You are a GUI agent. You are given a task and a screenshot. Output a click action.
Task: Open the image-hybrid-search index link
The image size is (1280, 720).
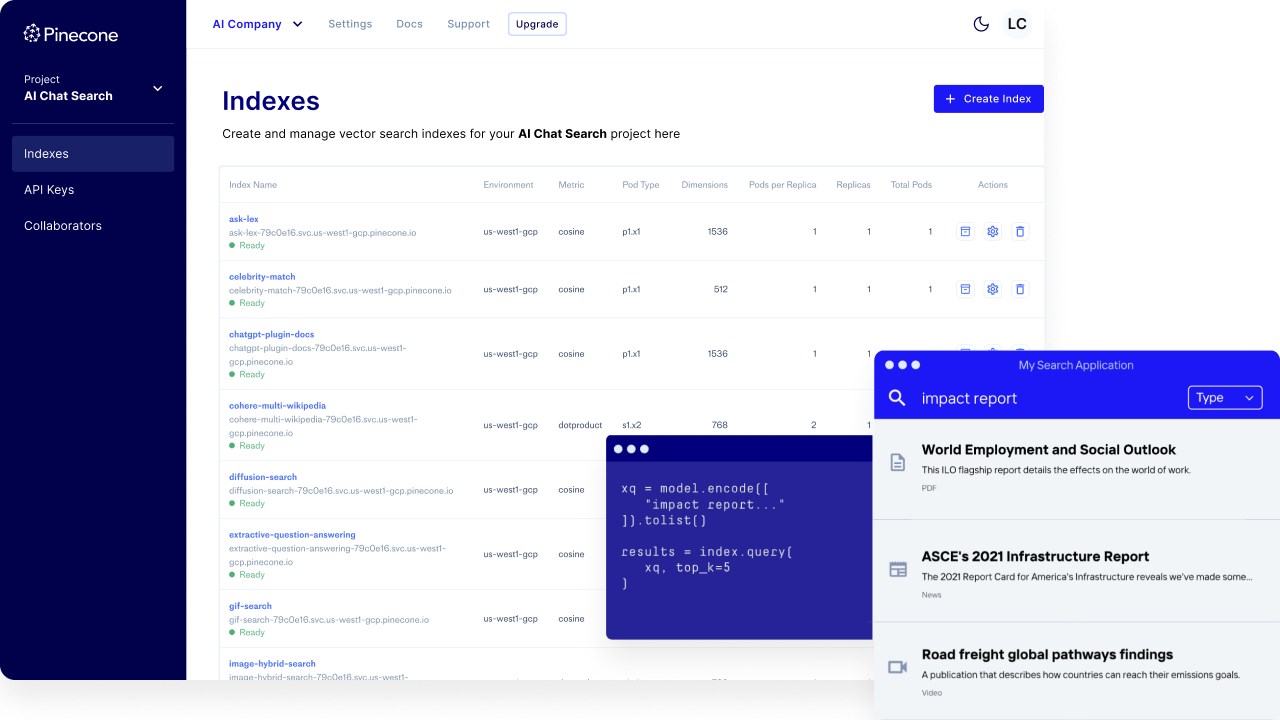(272, 664)
